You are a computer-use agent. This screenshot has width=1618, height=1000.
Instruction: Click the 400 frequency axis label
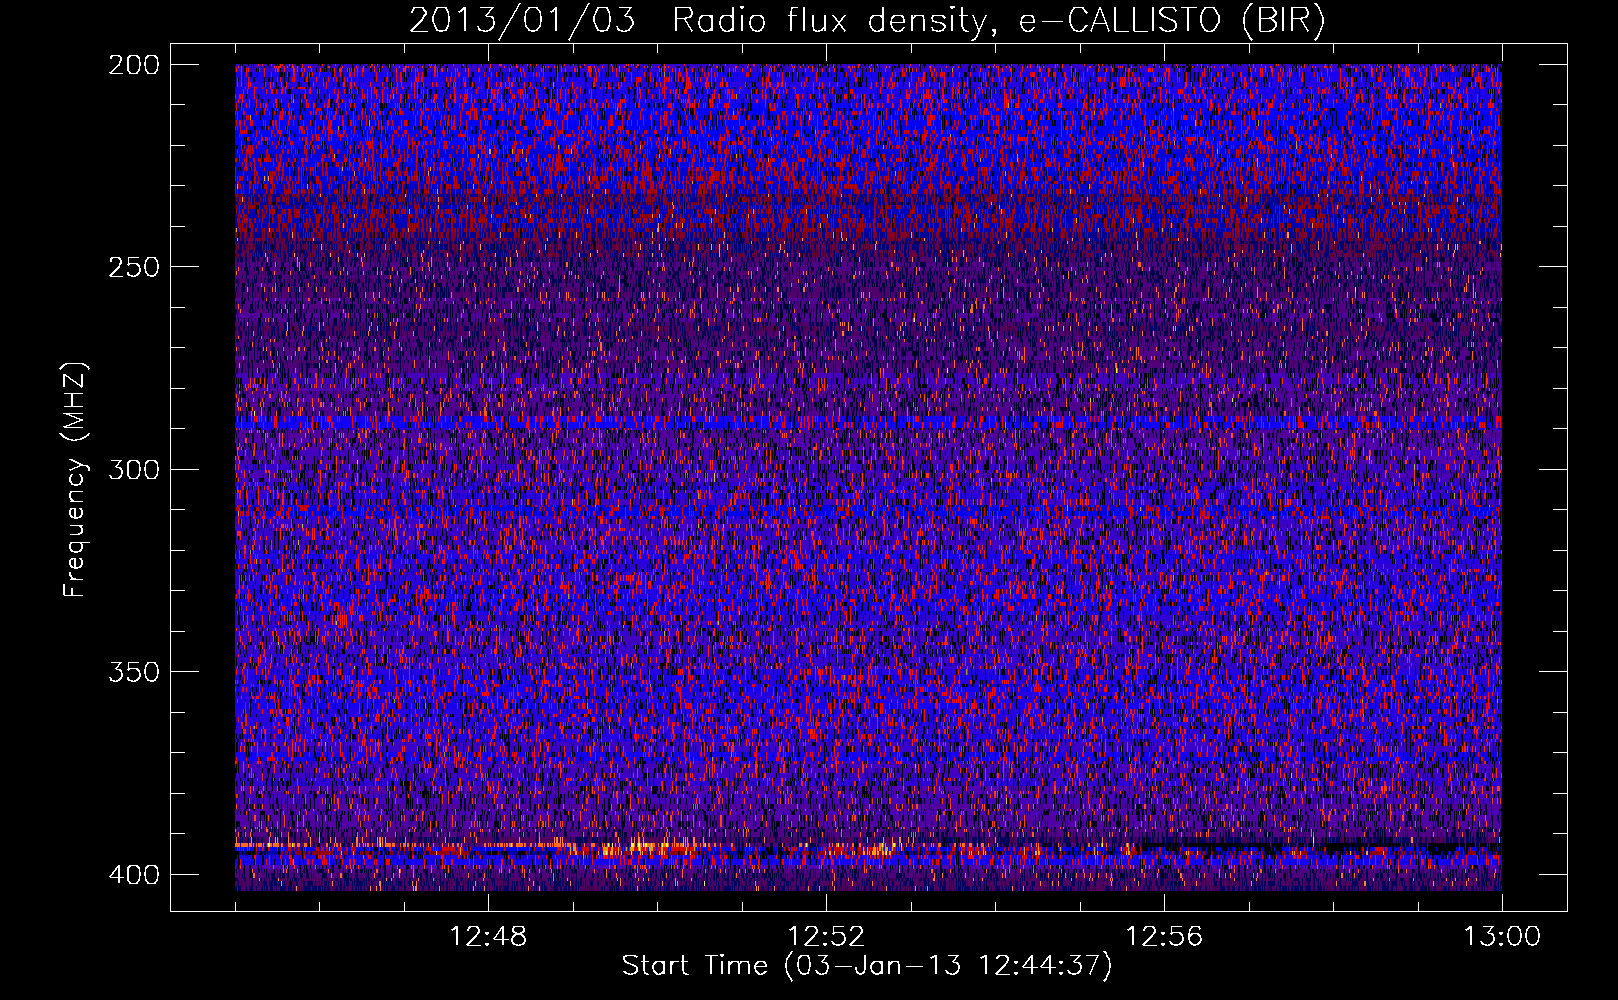133,874
